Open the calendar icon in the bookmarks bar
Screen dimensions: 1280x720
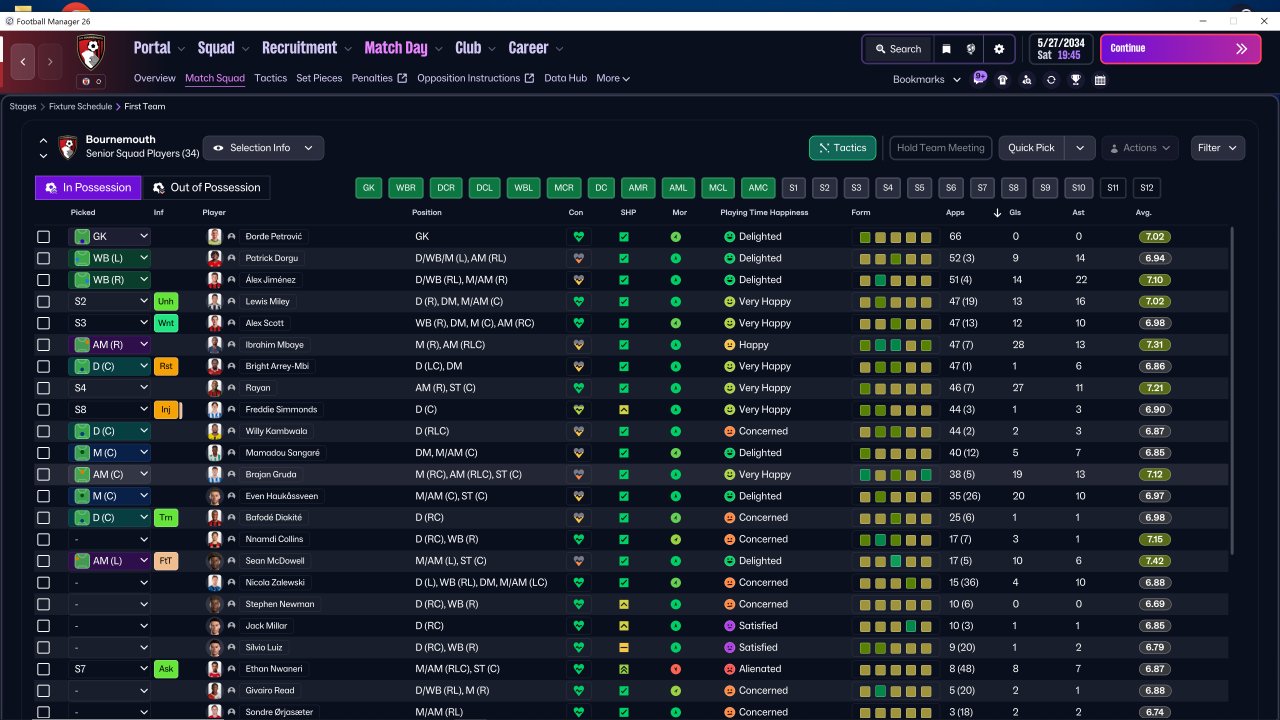click(1100, 80)
